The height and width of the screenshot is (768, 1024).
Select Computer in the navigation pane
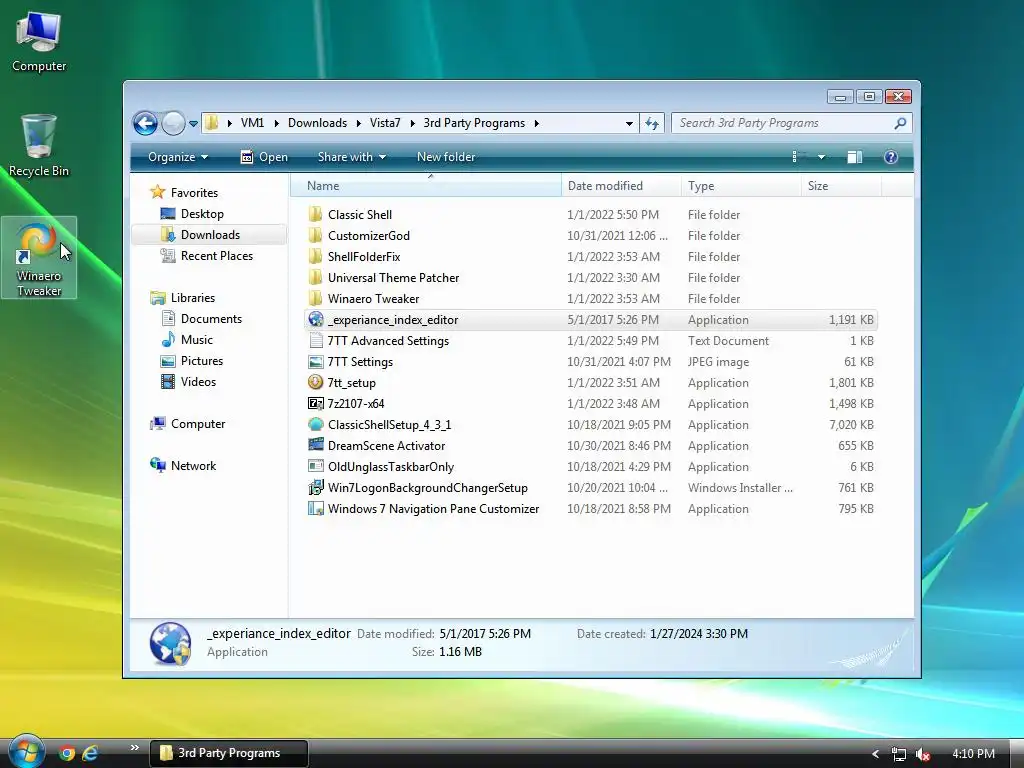tap(187, 424)
